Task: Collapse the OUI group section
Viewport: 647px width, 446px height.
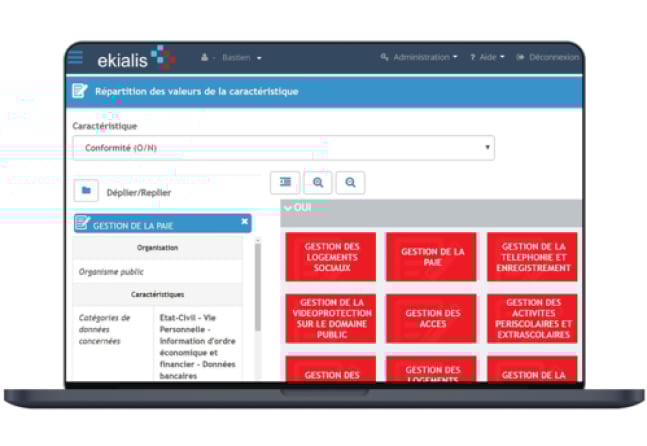Action: [x=297, y=207]
